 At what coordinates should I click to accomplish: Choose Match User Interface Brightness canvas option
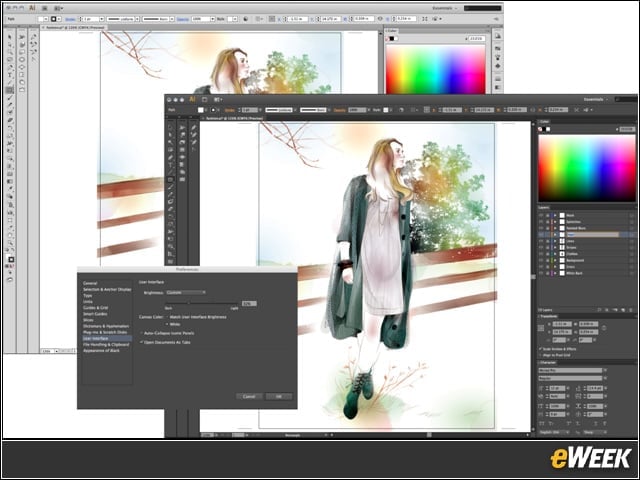(167, 317)
